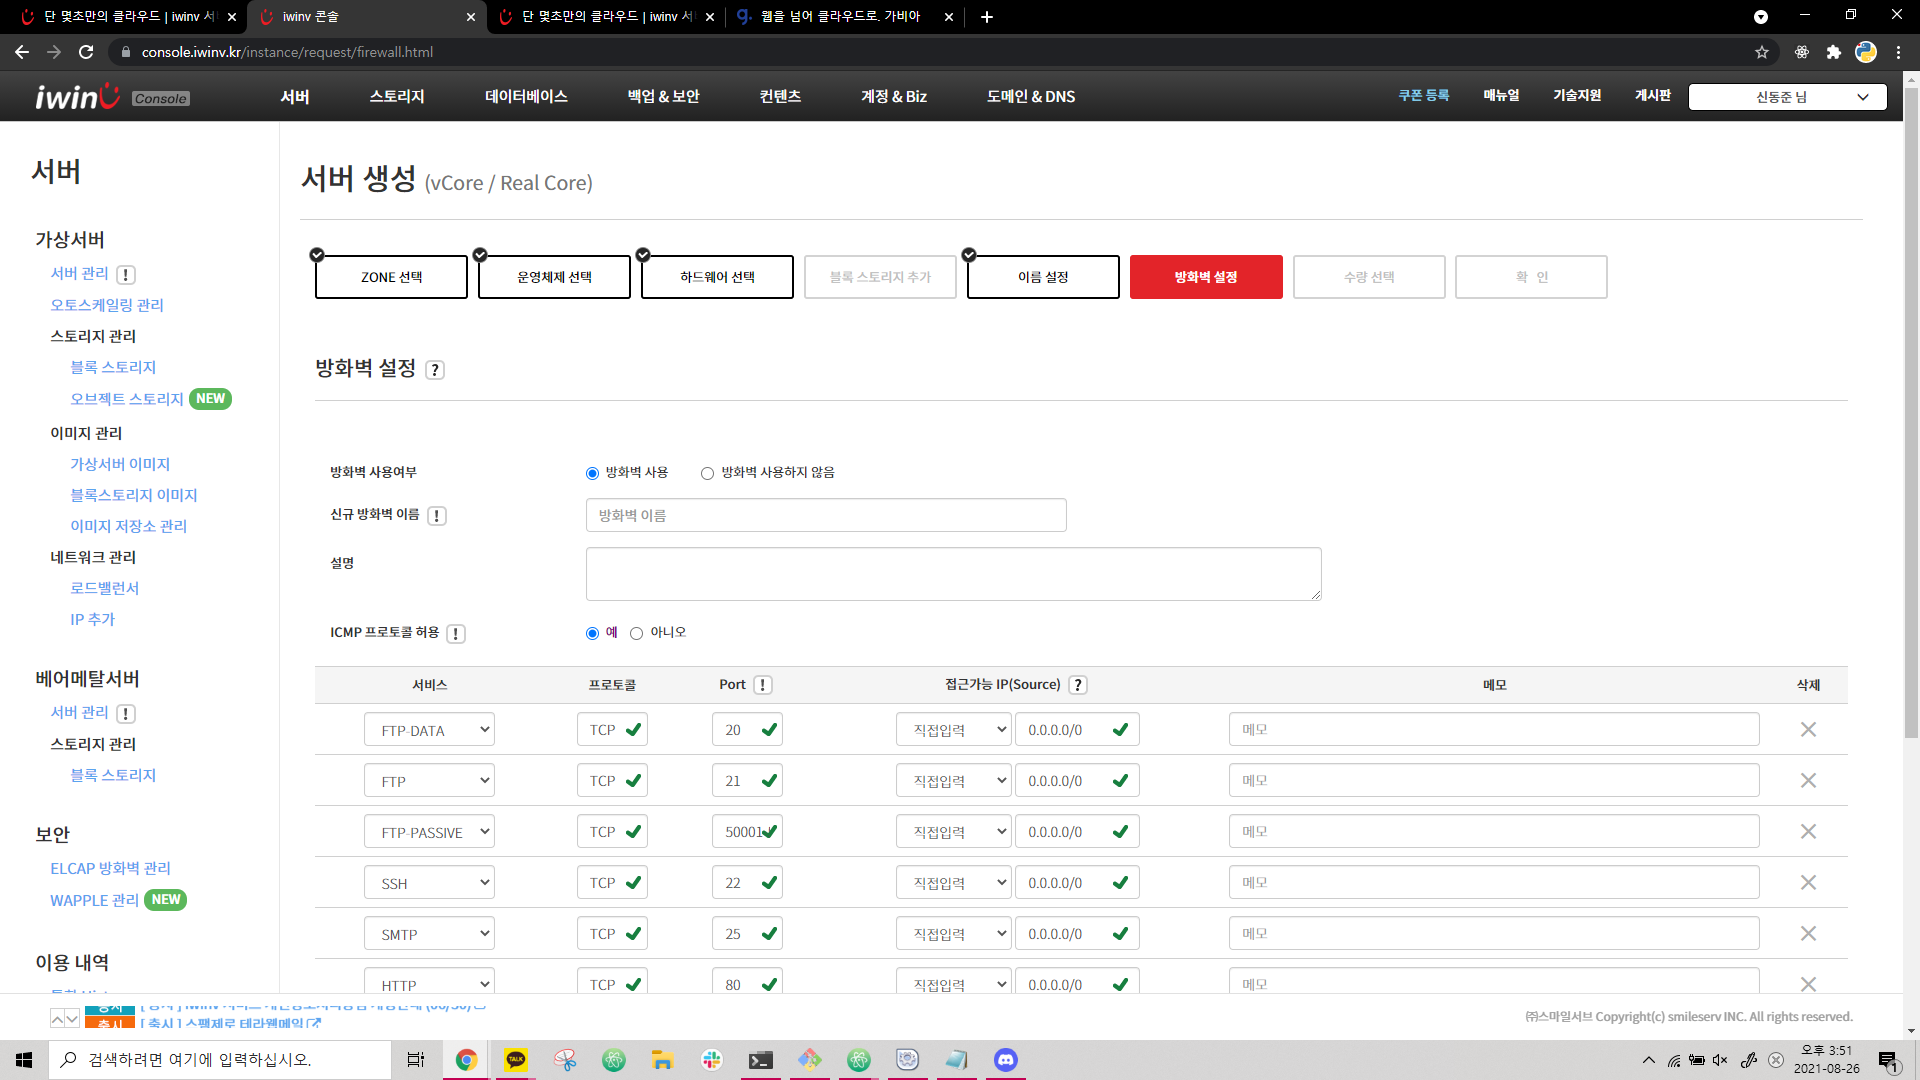Click the info icon next to Port header

coord(763,685)
